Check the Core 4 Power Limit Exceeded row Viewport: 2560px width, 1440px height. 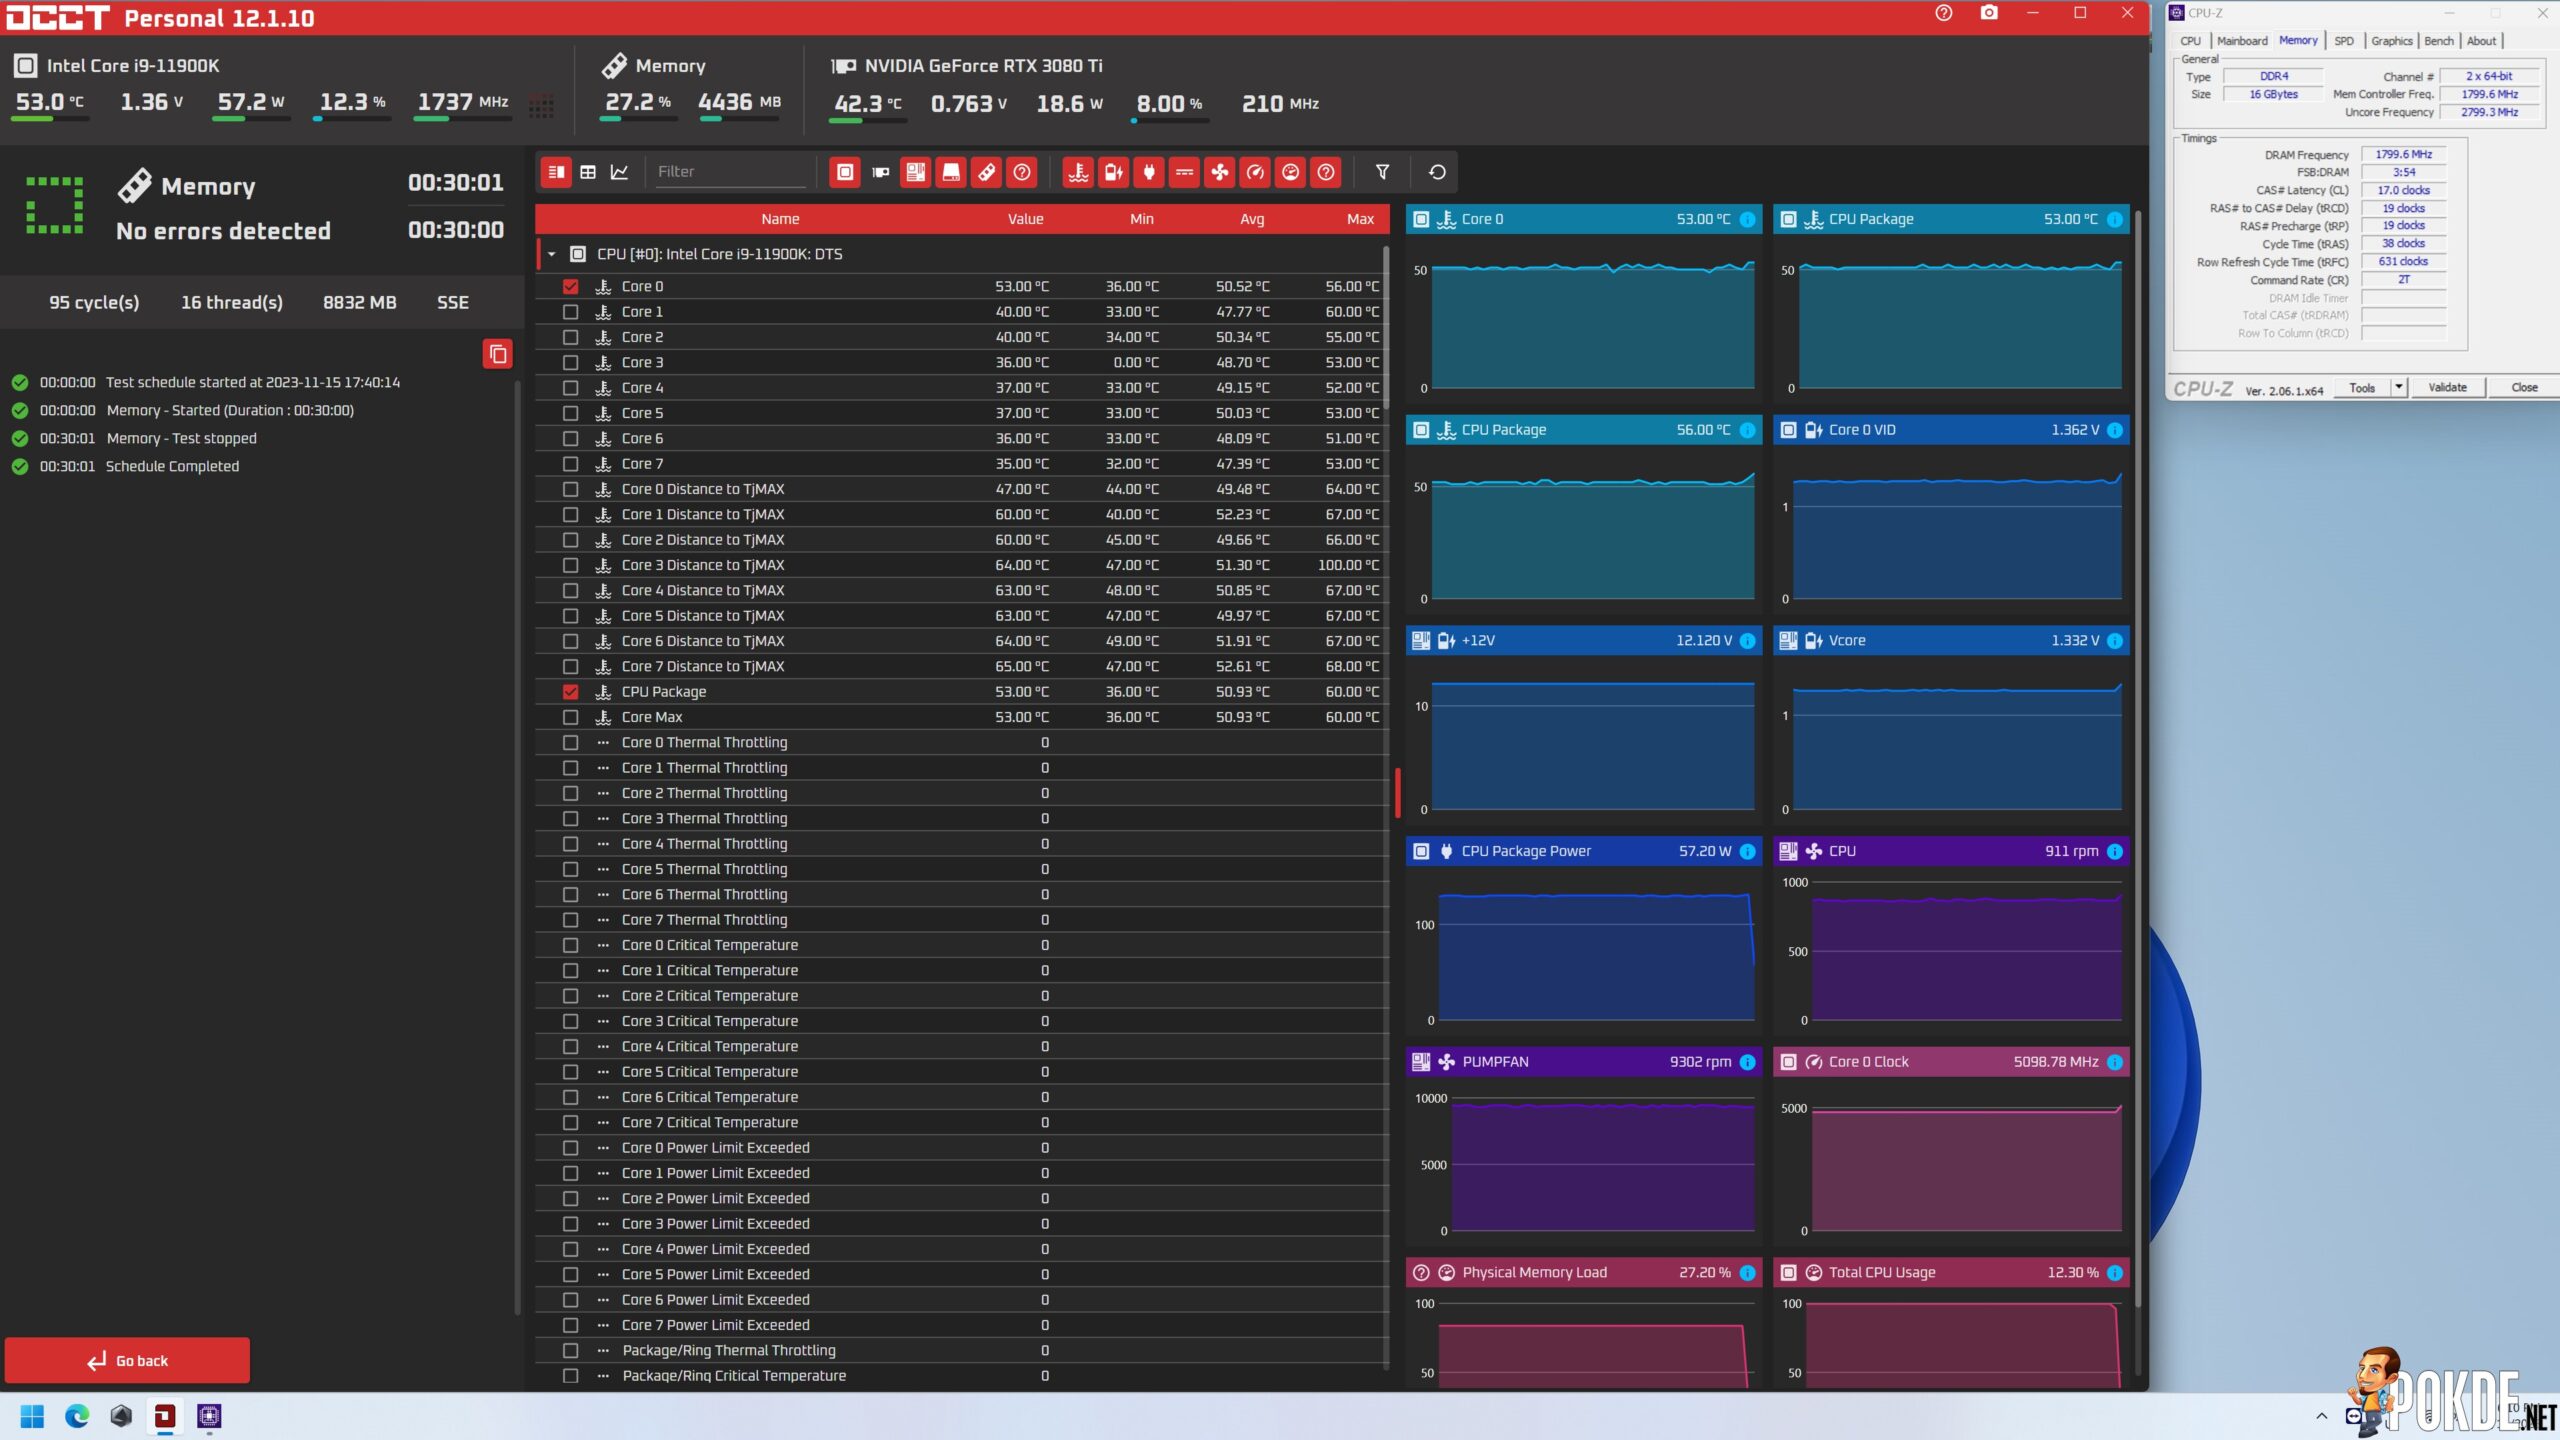point(570,1249)
